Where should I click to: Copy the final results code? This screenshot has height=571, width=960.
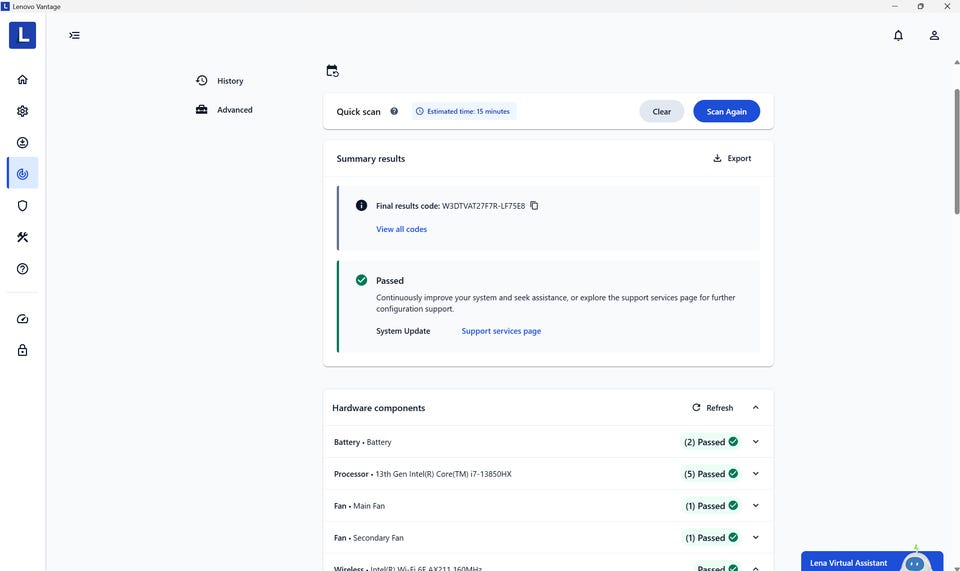pyautogui.click(x=534, y=206)
